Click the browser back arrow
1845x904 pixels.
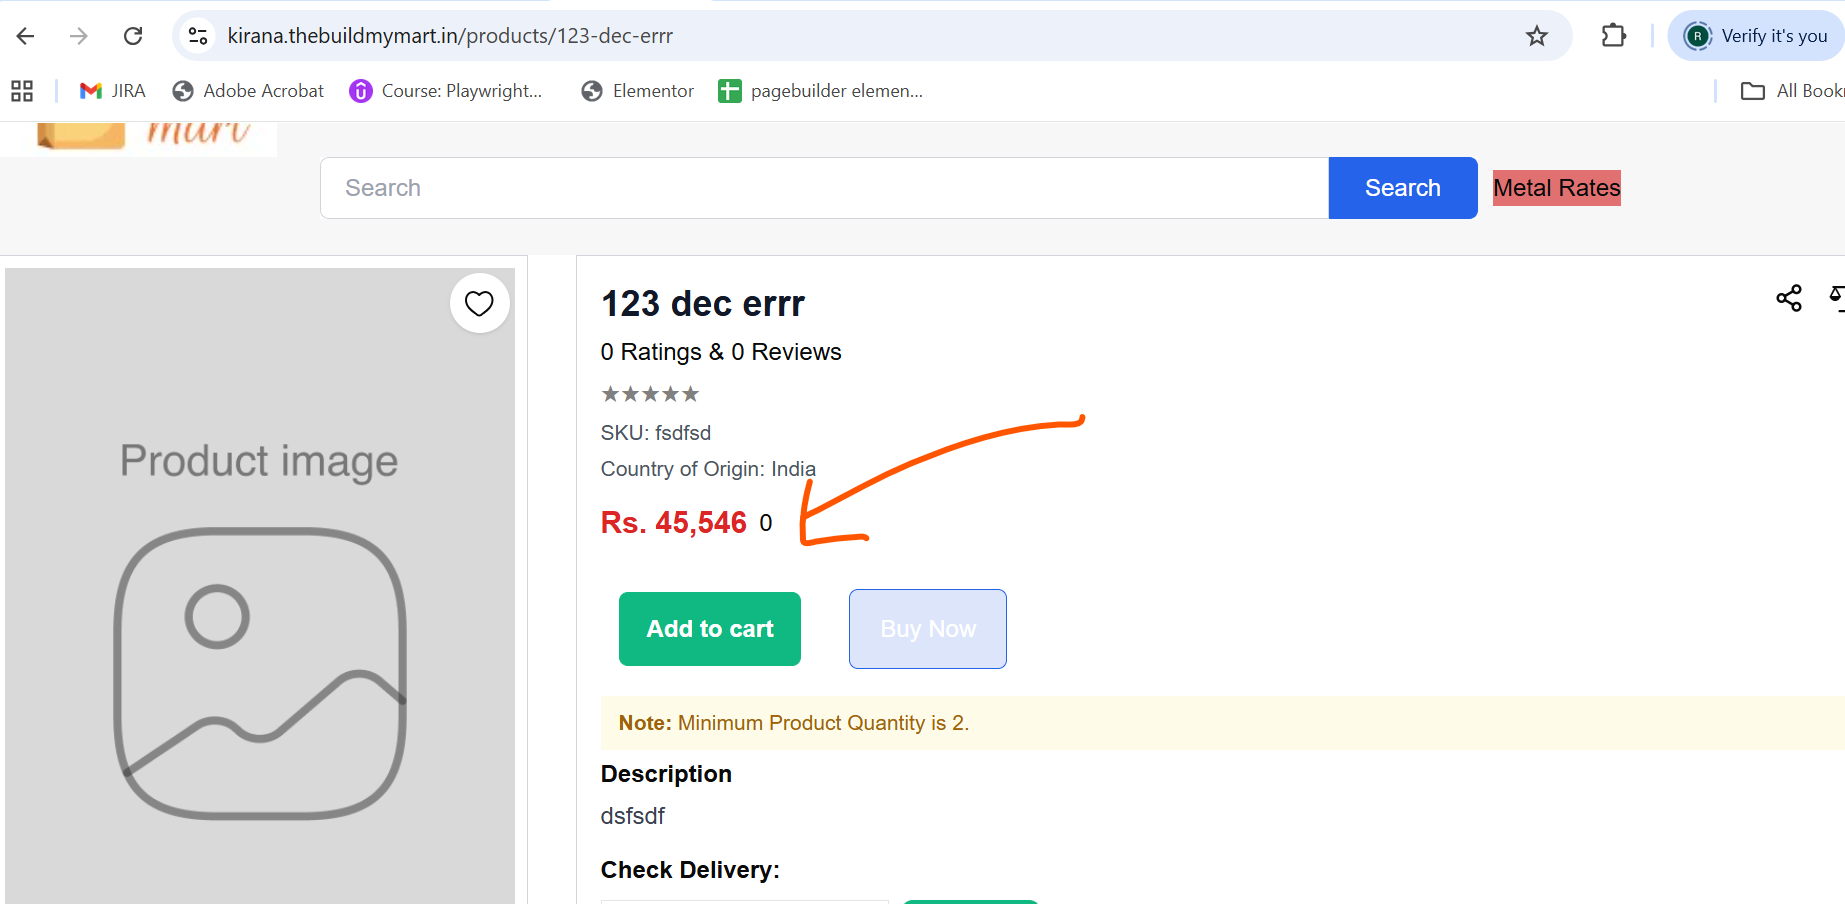coord(26,36)
